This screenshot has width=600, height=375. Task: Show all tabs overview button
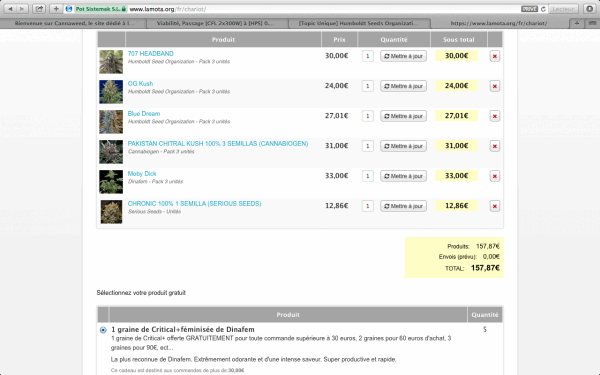[x=592, y=23]
